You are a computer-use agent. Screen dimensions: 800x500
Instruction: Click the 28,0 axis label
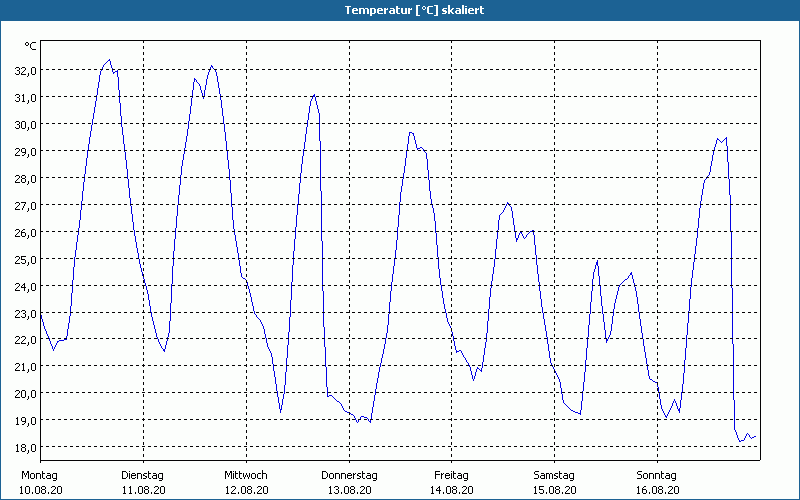(26, 179)
